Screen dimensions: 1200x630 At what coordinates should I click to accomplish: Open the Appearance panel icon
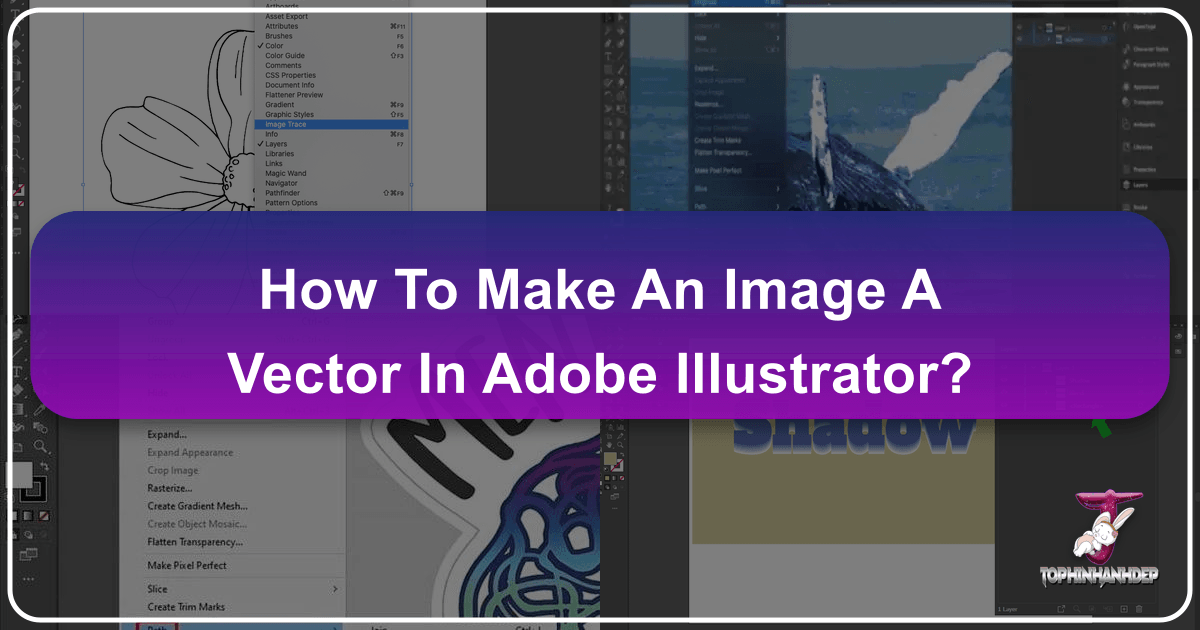tap(1142, 87)
